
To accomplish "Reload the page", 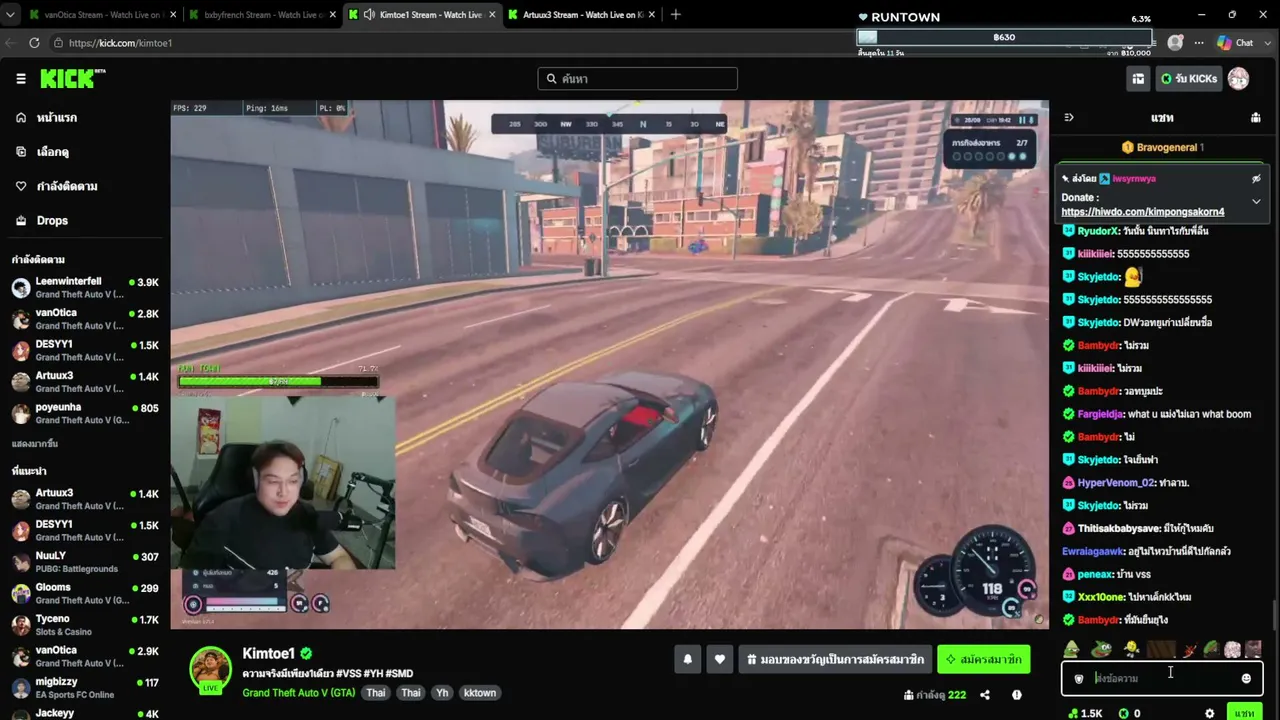I will pyautogui.click(x=34, y=43).
